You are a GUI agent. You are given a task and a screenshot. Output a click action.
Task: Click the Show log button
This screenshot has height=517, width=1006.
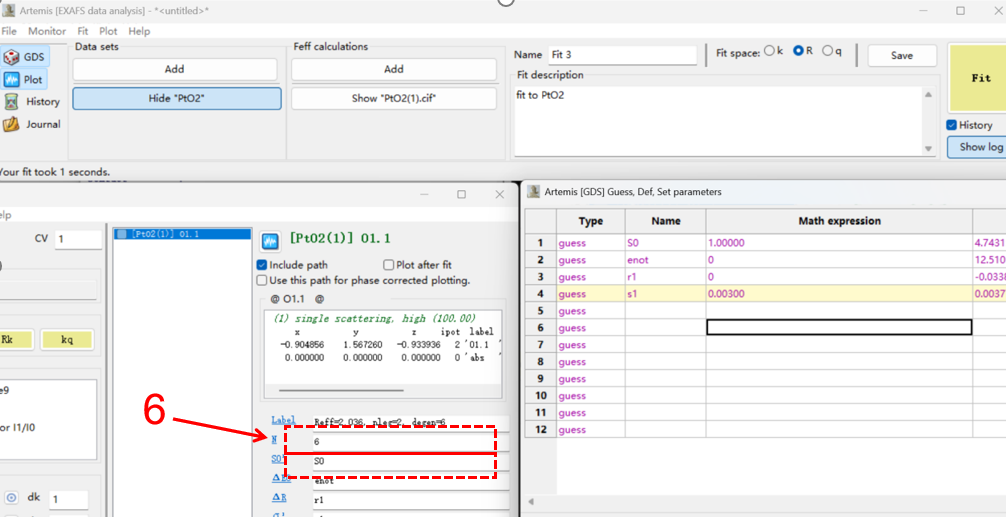[977, 147]
